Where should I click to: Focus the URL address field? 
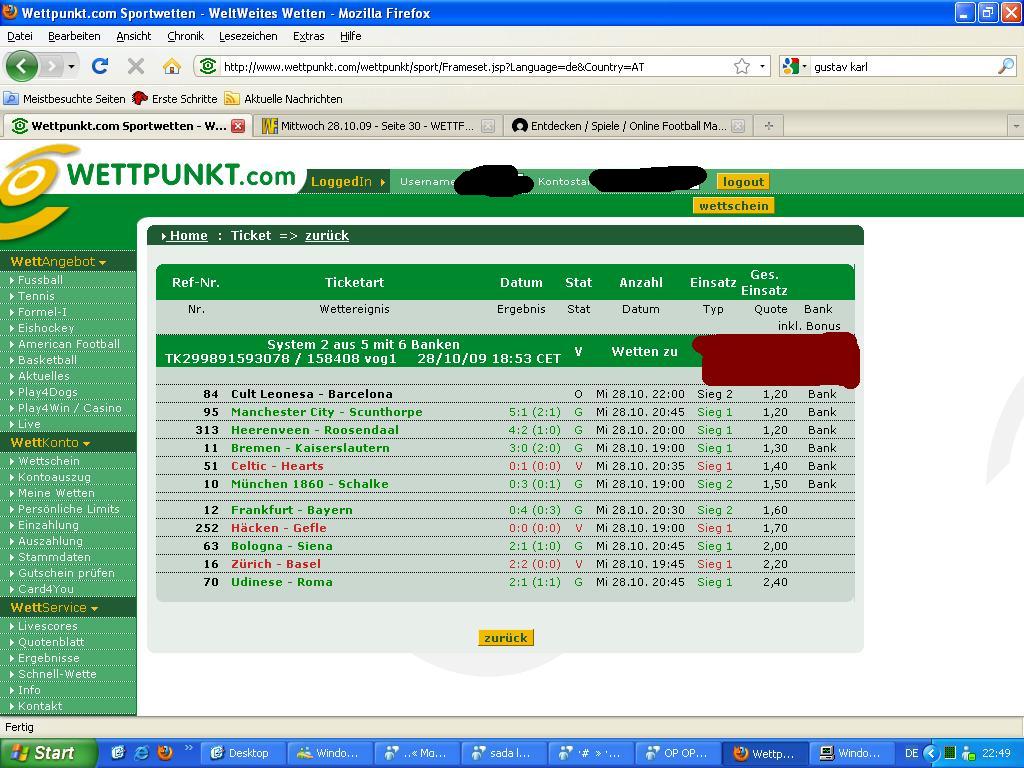click(474, 66)
